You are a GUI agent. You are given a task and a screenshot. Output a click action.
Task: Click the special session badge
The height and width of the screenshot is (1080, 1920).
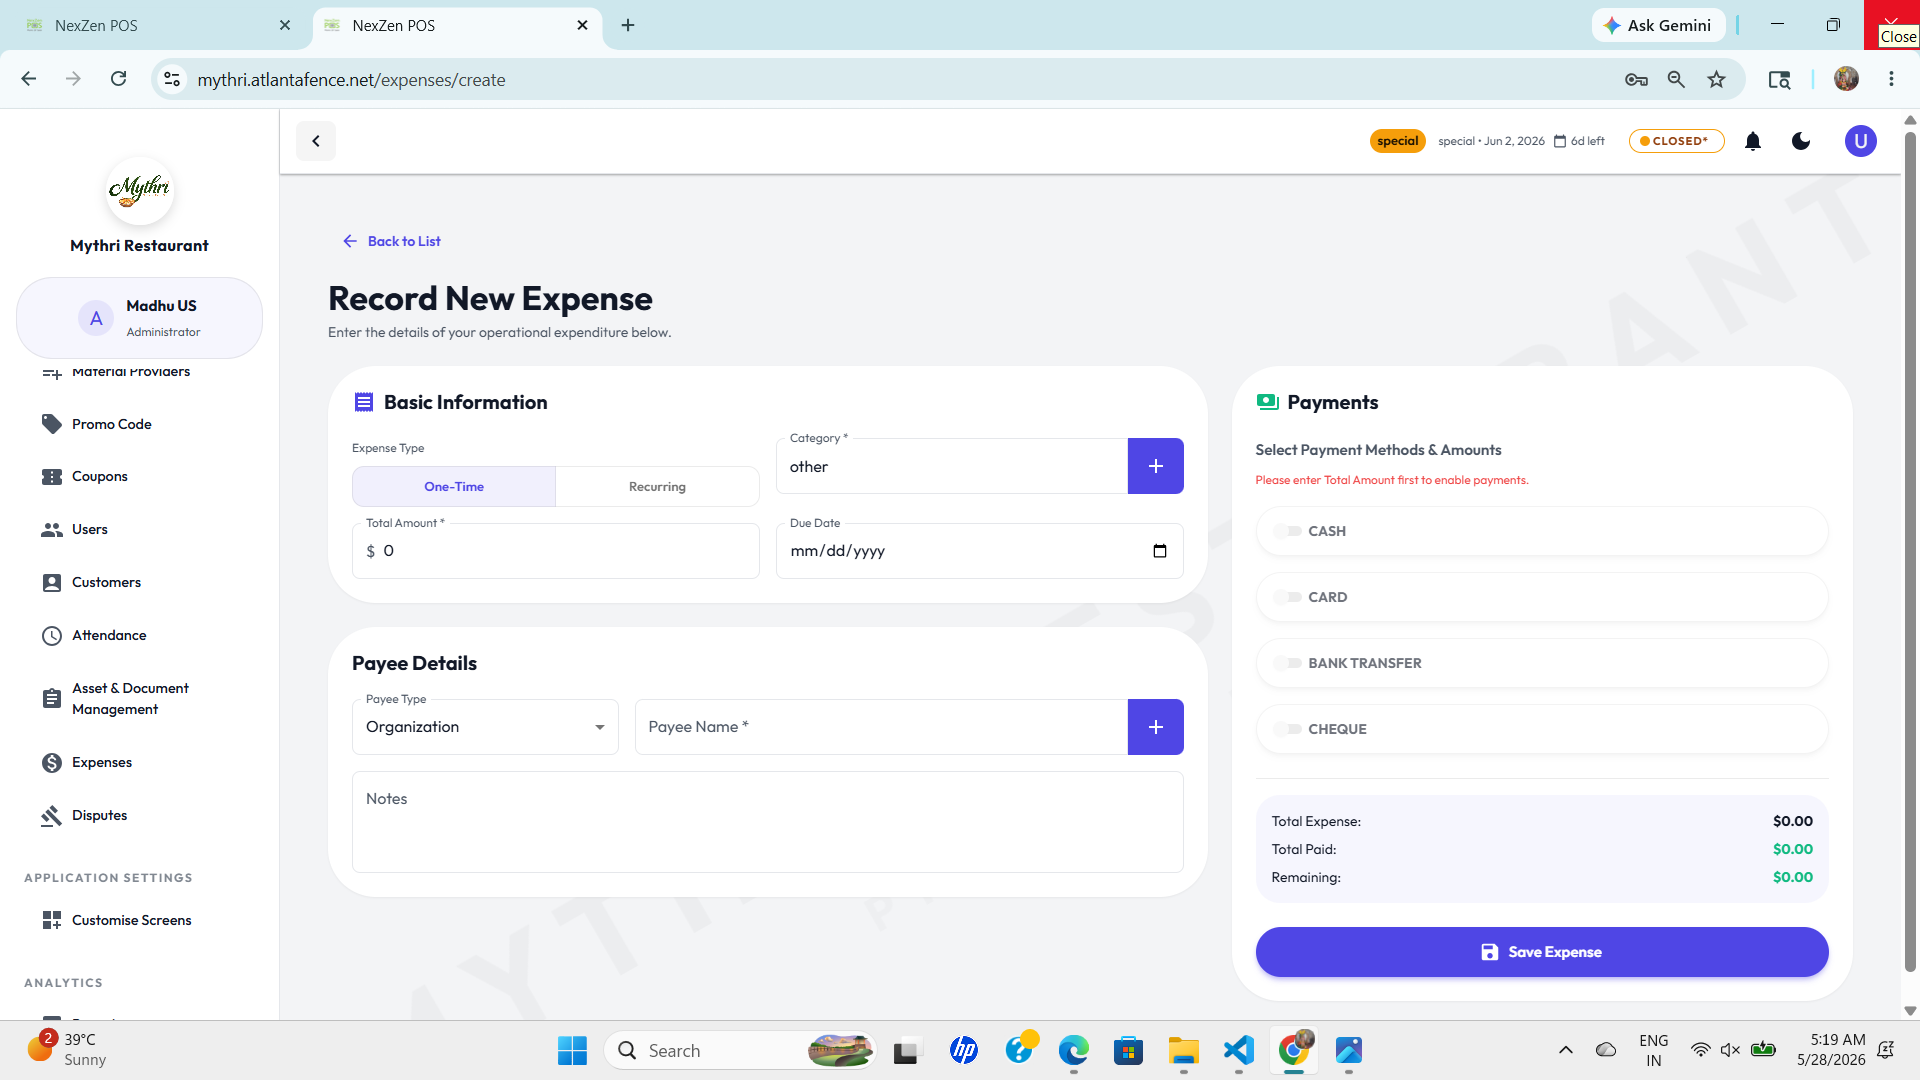pyautogui.click(x=1397, y=141)
